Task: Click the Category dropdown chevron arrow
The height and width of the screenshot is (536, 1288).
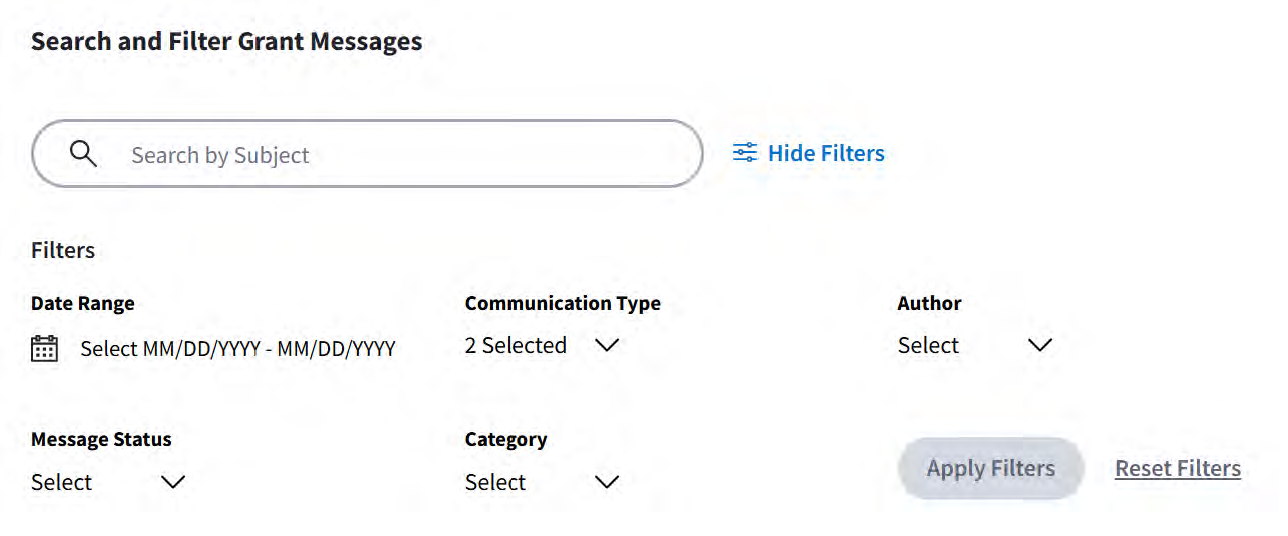Action: (607, 482)
